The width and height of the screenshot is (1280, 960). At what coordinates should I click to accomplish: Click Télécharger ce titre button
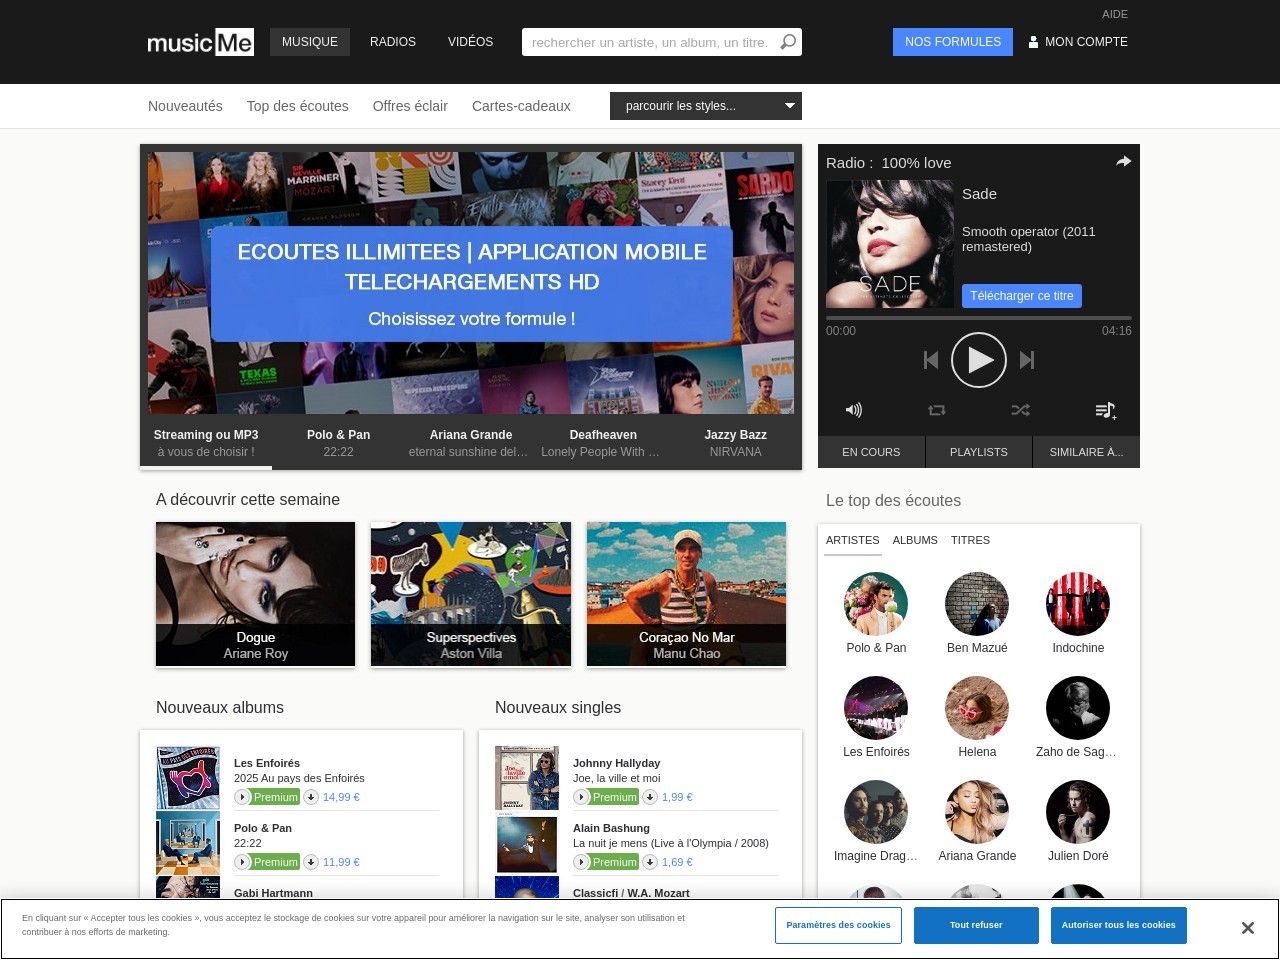[x=1022, y=296]
